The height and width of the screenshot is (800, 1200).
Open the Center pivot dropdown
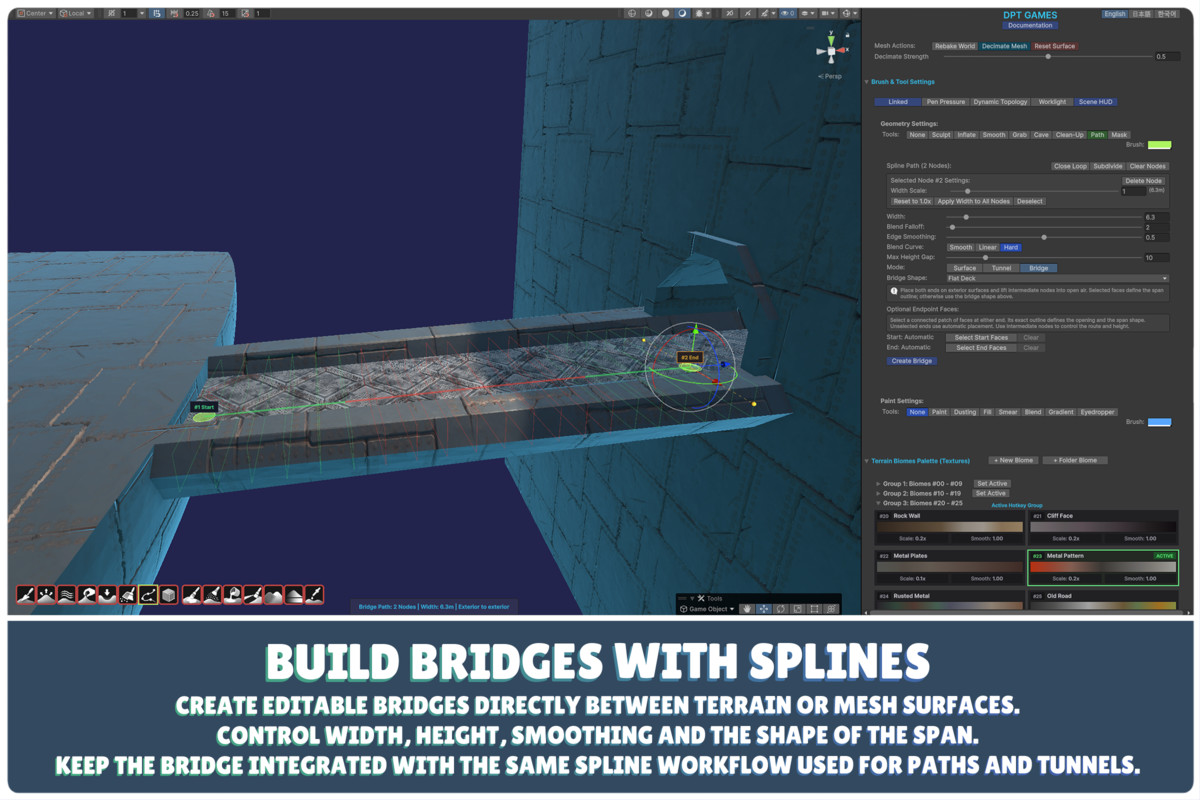pyautogui.click(x=34, y=13)
